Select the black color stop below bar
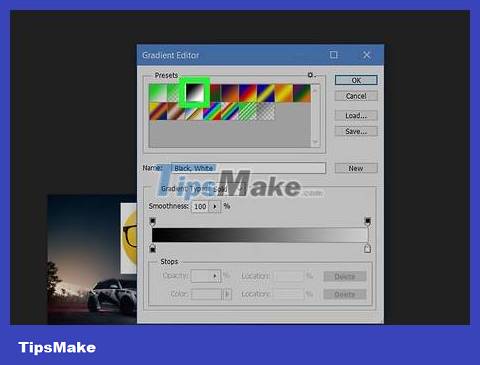Image resolution: width=480 pixels, height=365 pixels. (153, 248)
